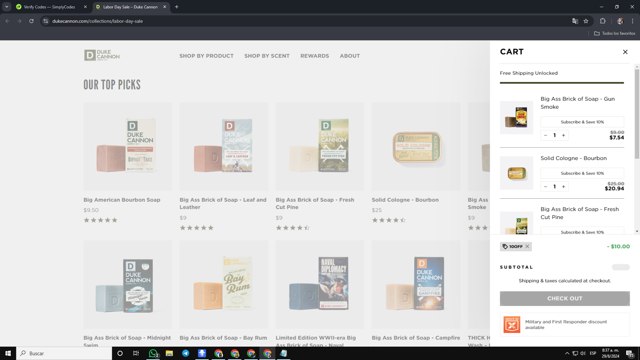640x360 pixels.
Task: Decrease quantity of Gun Smoke soap
Action: pyautogui.click(x=546, y=135)
